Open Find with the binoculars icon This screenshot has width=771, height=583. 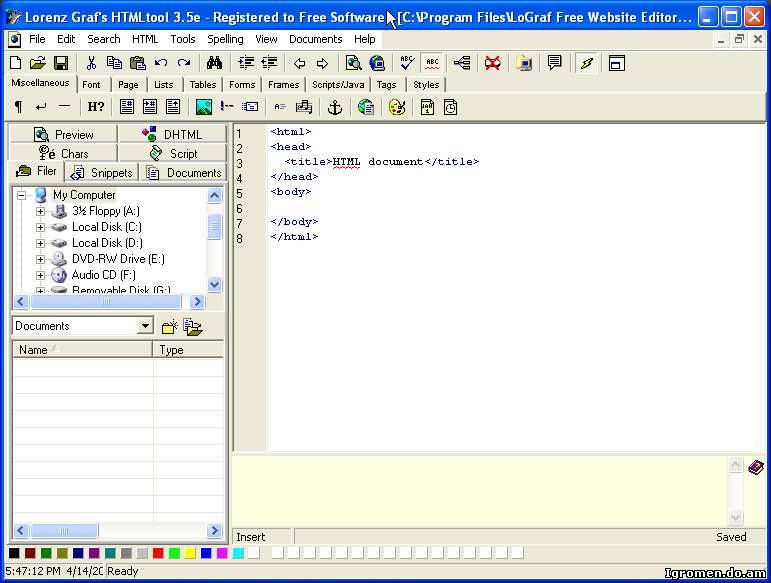click(x=214, y=63)
